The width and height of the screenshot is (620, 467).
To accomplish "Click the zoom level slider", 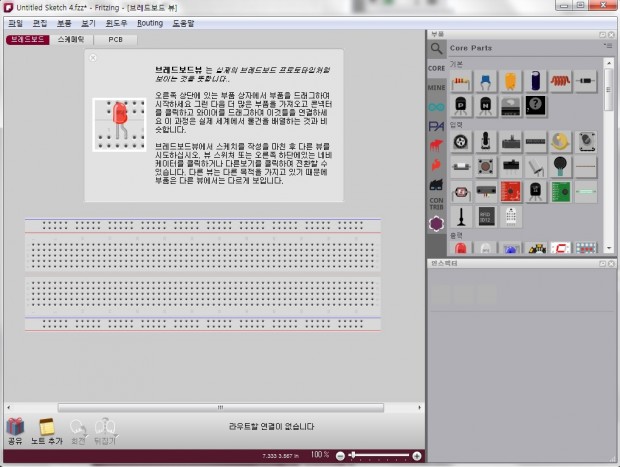I will tap(378, 455).
